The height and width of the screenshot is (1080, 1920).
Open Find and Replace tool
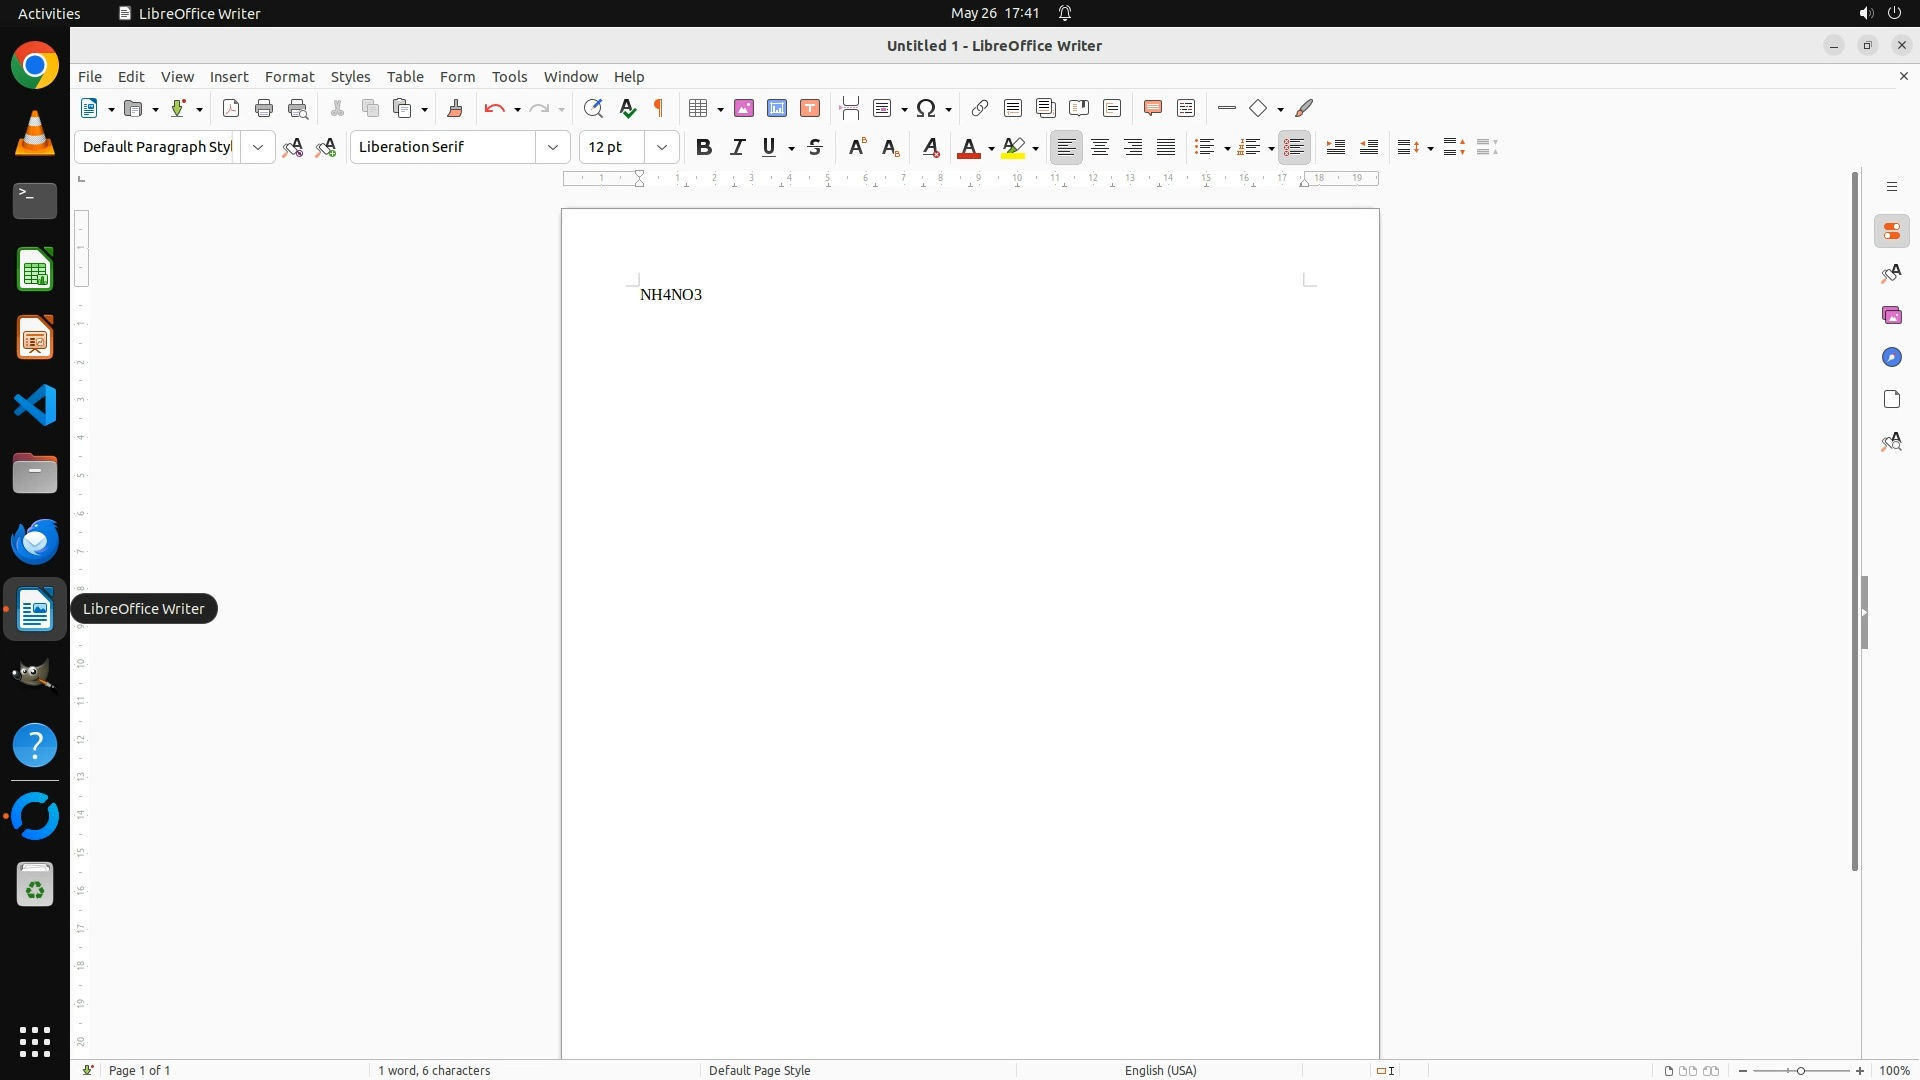point(593,108)
